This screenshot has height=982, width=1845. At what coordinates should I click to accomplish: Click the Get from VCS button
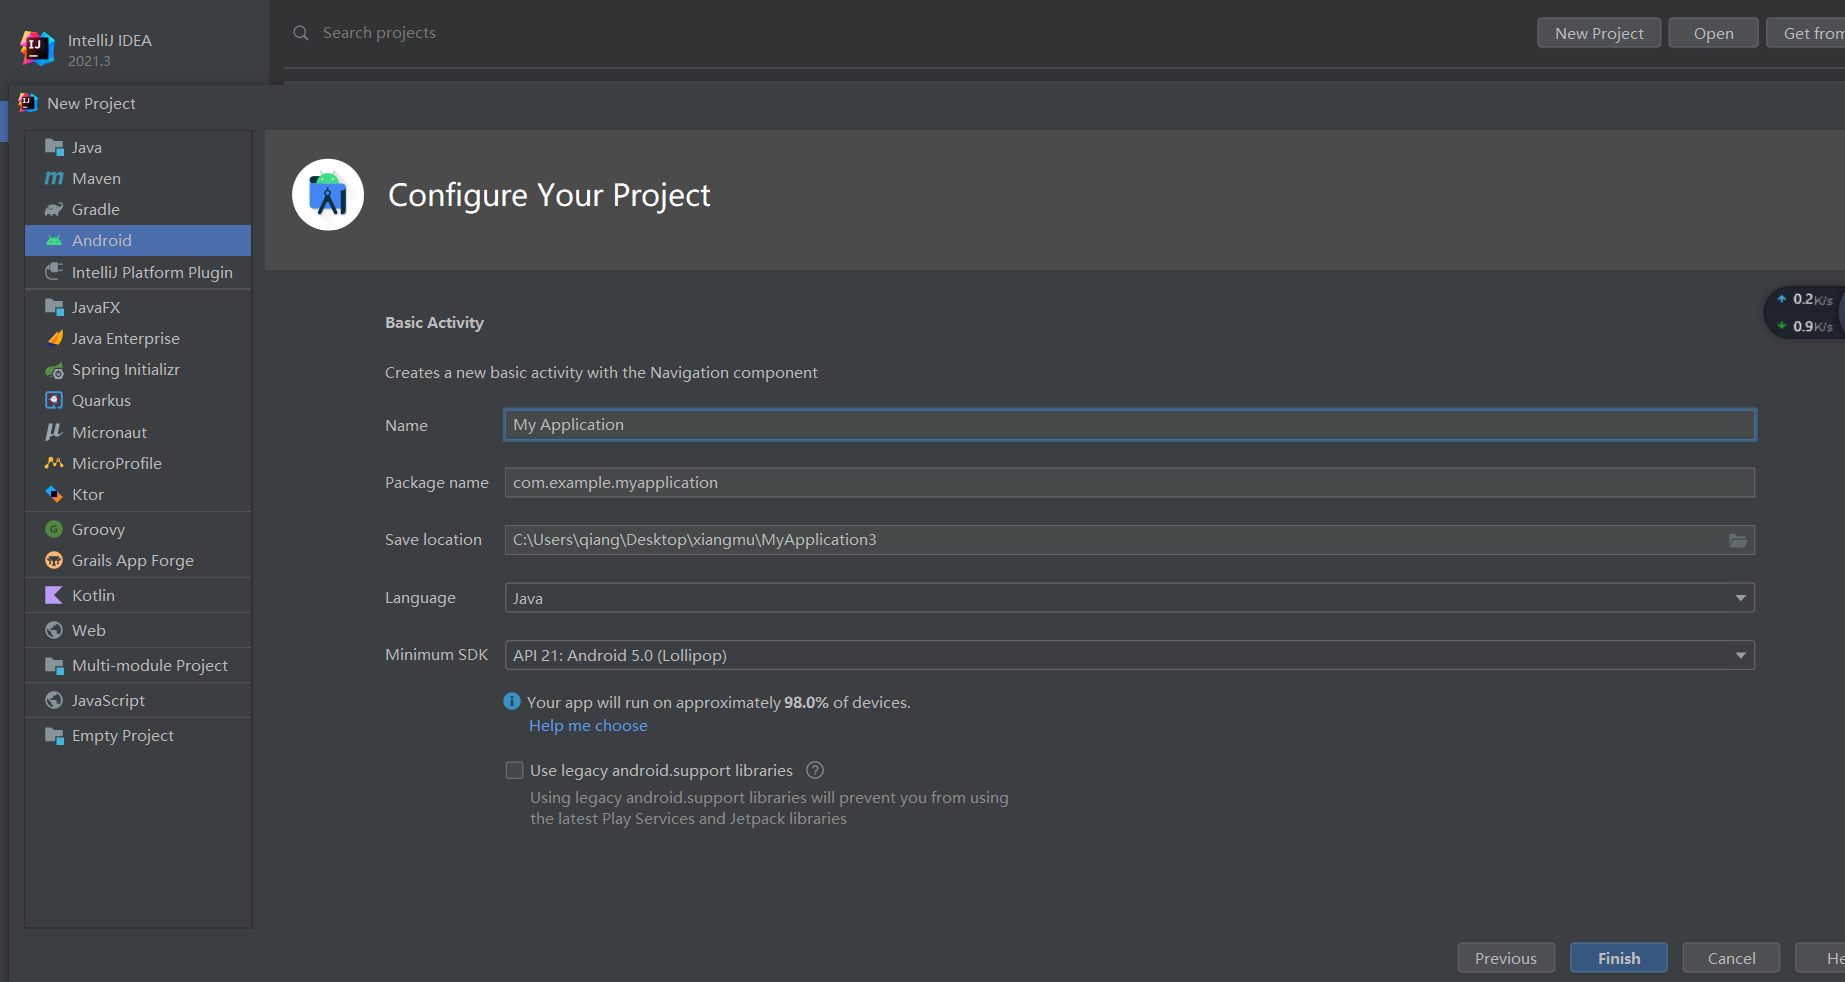point(1808,33)
